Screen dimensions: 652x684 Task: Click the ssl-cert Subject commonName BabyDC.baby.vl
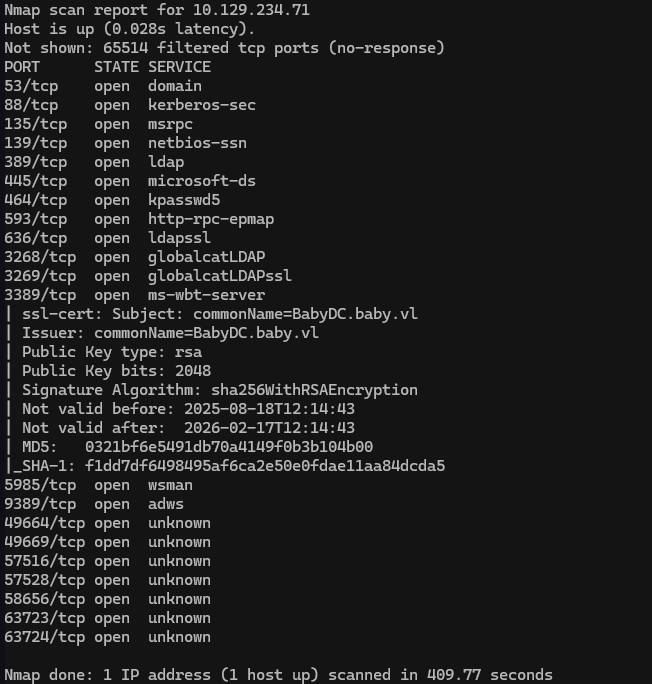(x=333, y=314)
